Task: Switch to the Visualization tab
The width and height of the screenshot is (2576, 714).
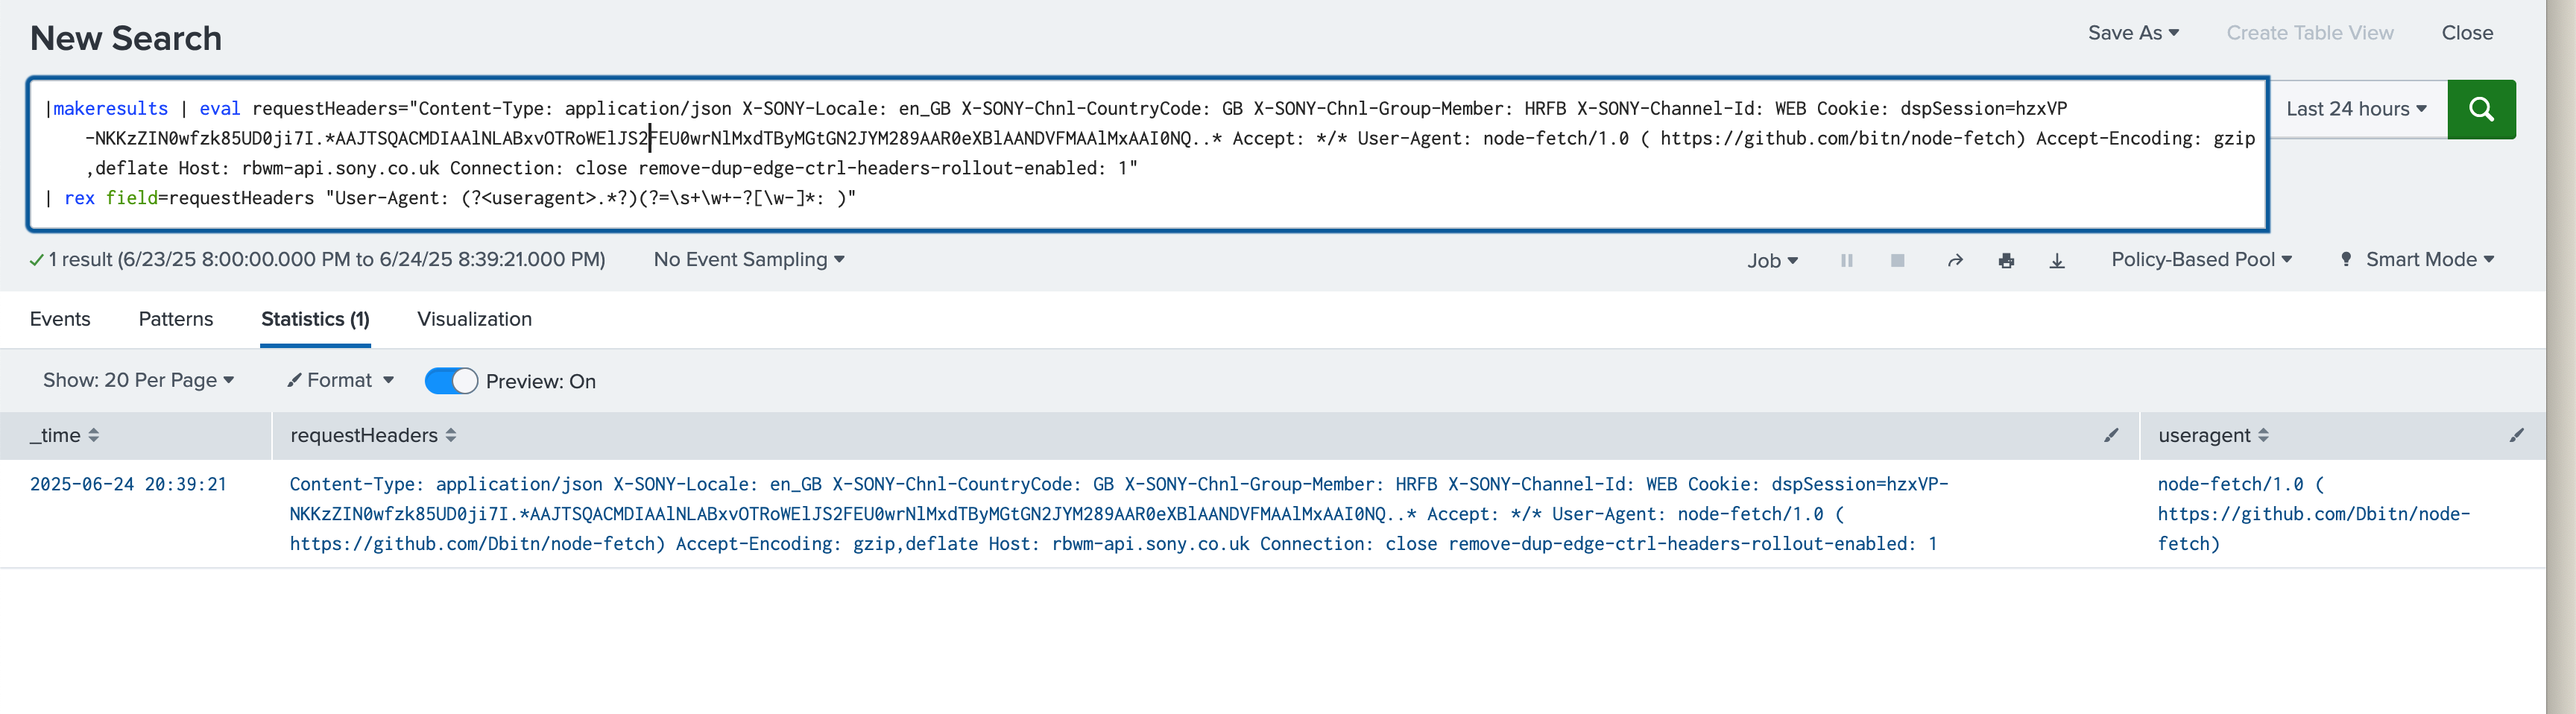Action: coord(474,319)
